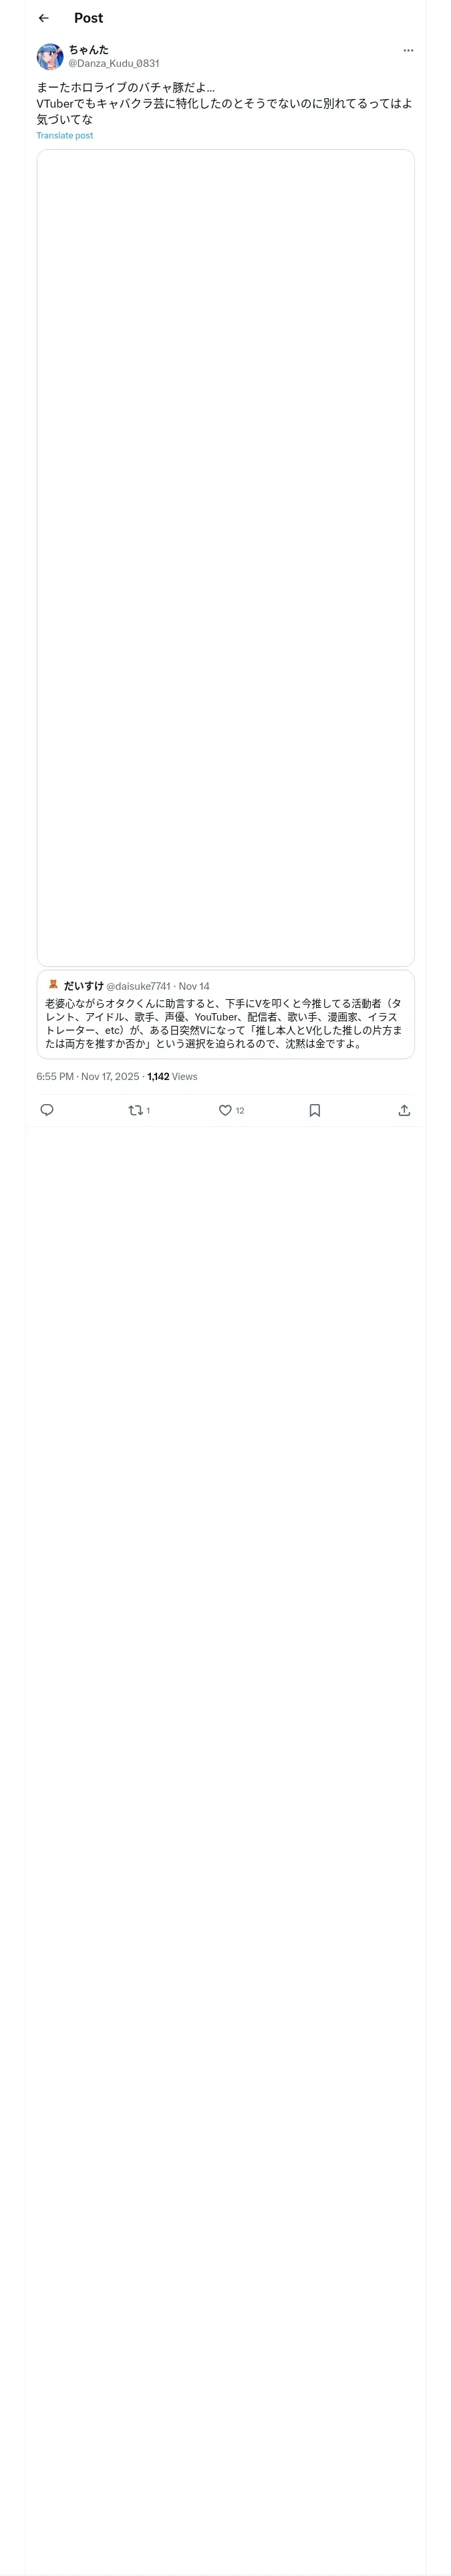Click the main post text about ホロライブ
This screenshot has width=451, height=2576.
tap(224, 103)
